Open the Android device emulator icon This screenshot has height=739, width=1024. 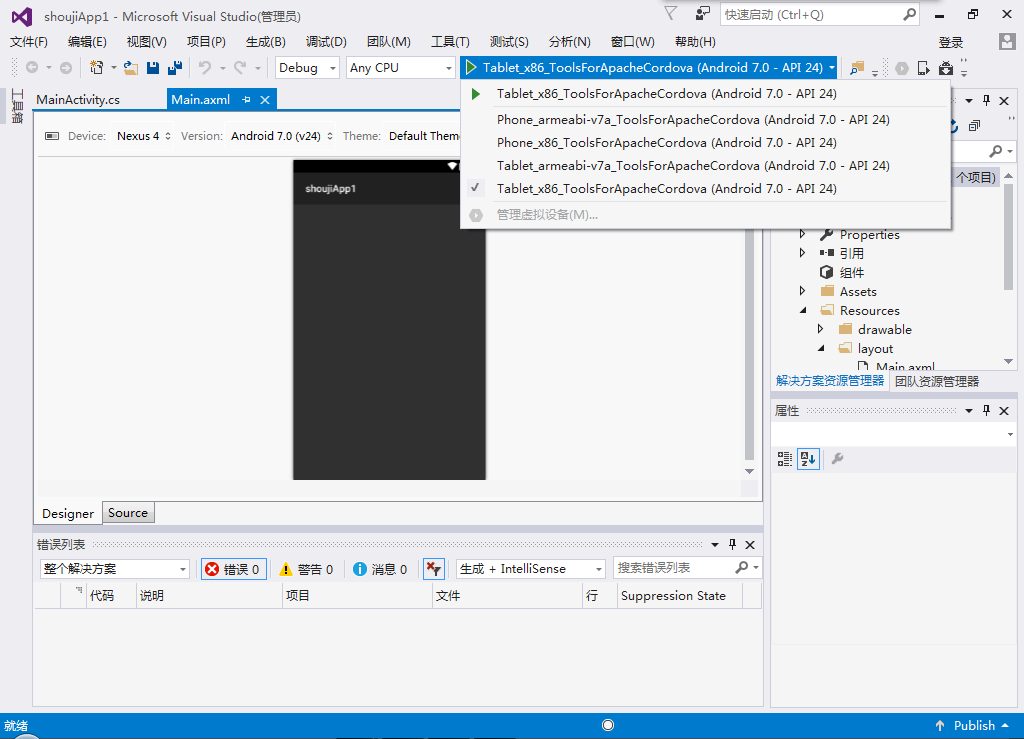tap(923, 68)
